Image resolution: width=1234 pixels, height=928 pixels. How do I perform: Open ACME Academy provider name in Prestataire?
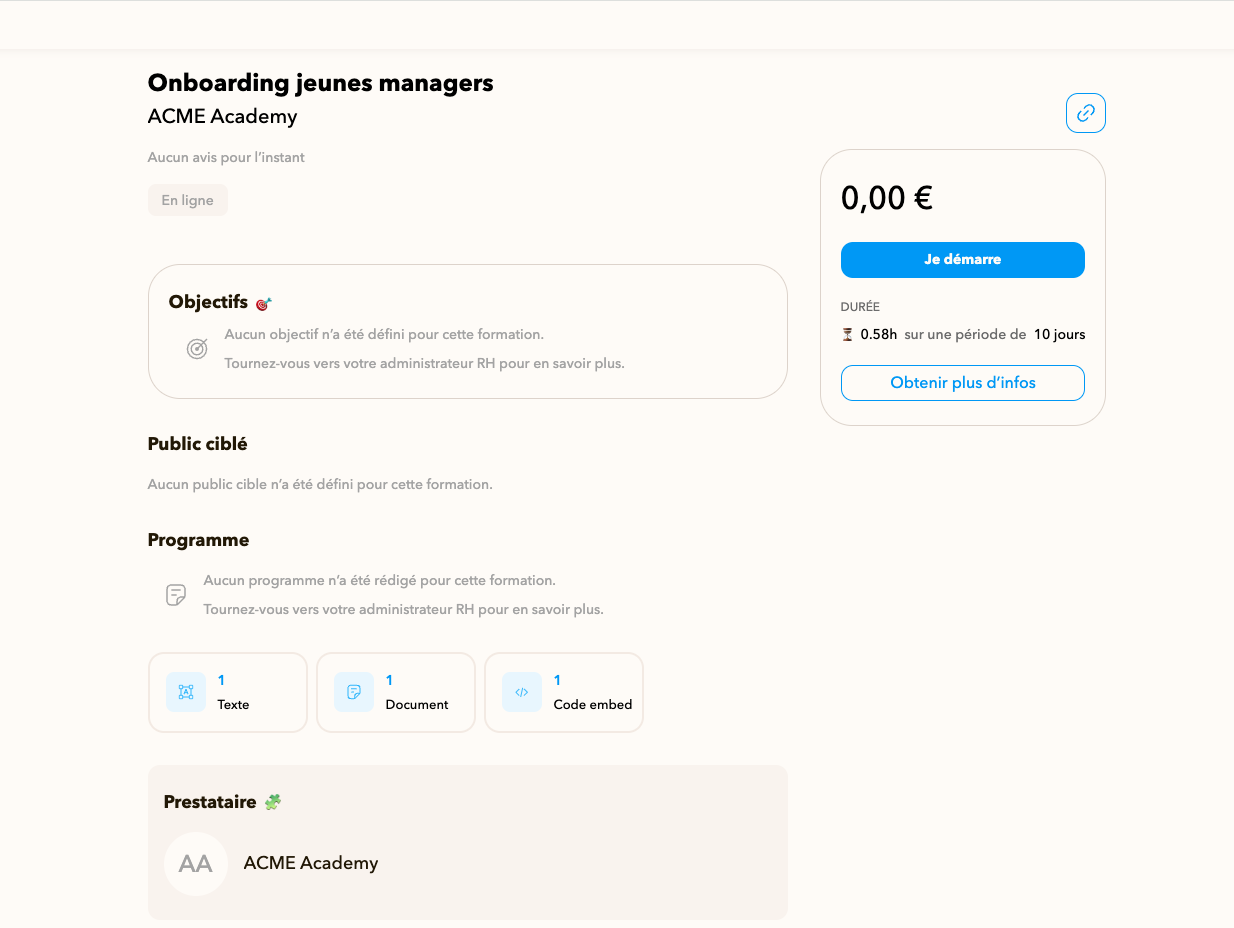[x=311, y=863]
